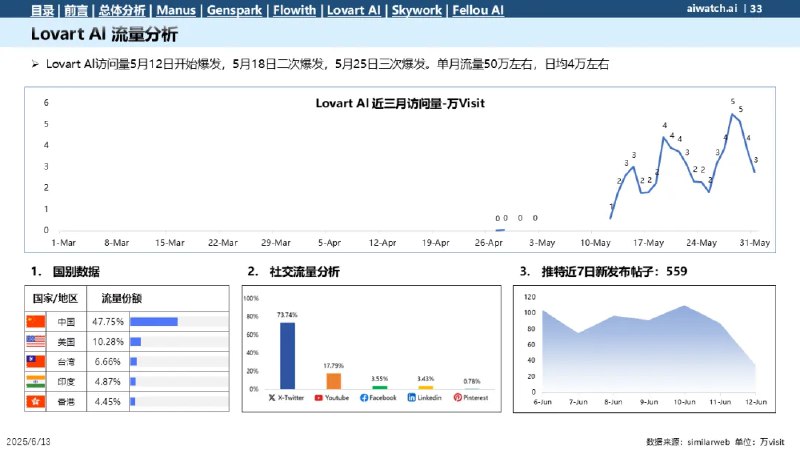Screen dimensions: 800x450
Task: Click the 1-Mar axis label
Action: 63,243
